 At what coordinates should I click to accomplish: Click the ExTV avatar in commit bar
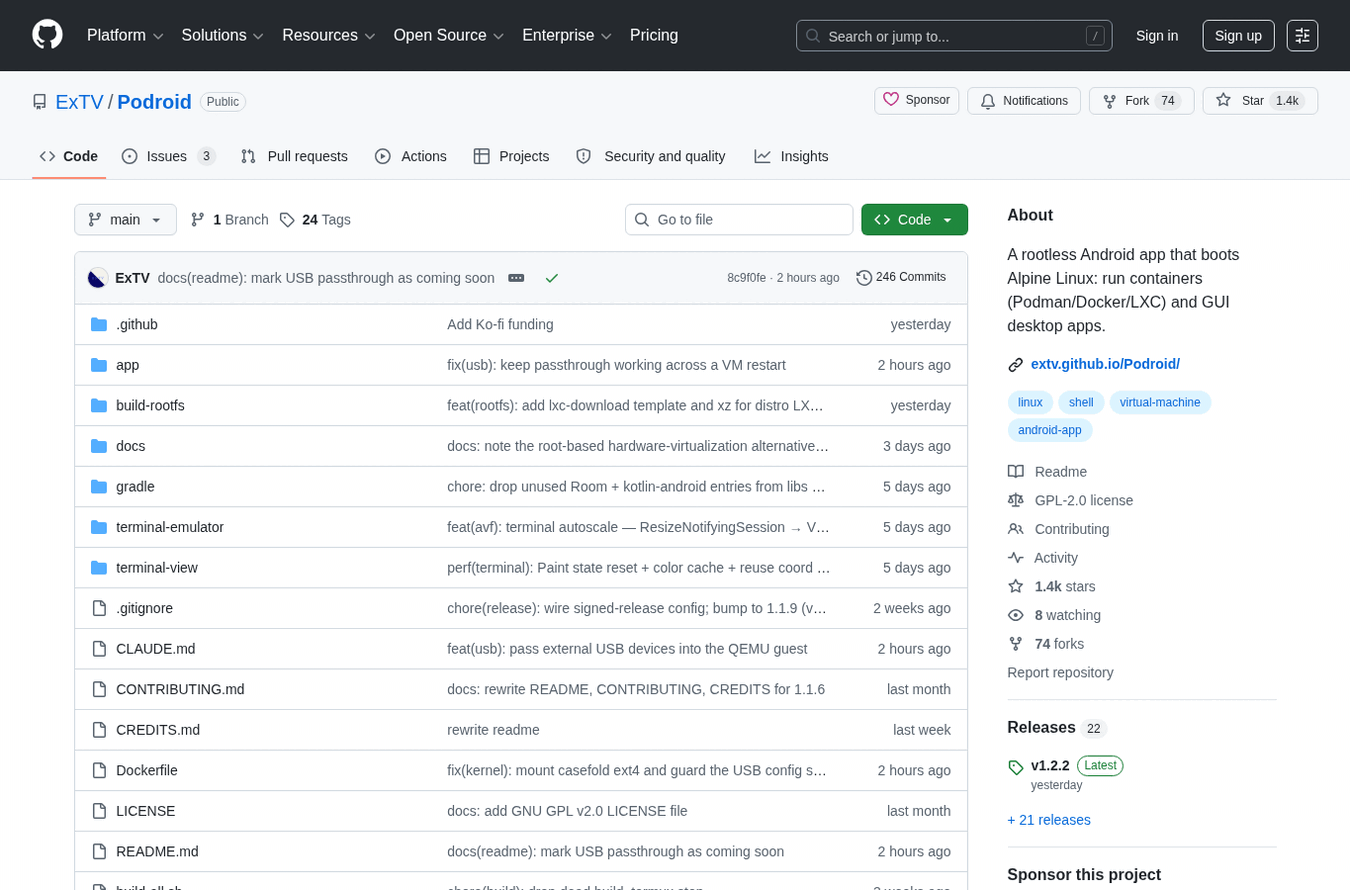coord(98,278)
